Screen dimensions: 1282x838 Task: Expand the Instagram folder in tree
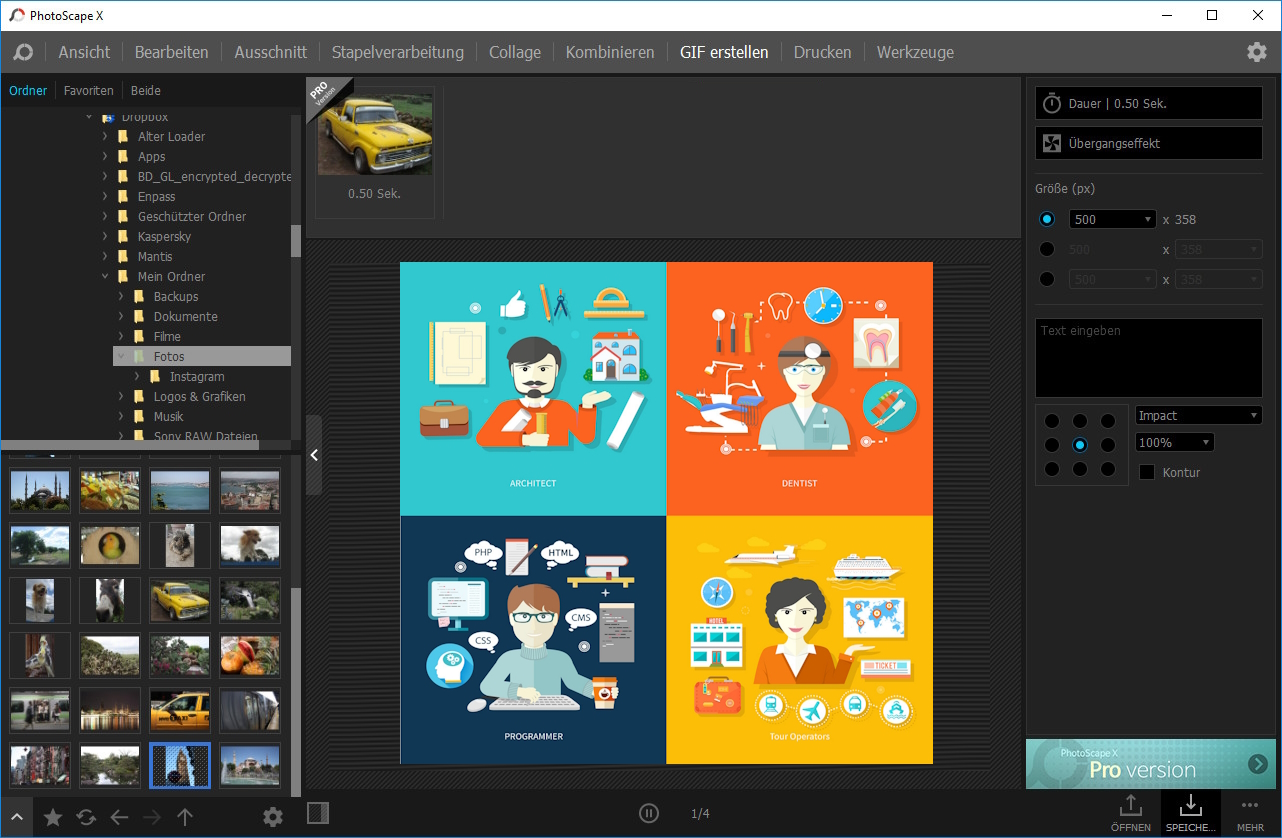pyautogui.click(x=137, y=377)
